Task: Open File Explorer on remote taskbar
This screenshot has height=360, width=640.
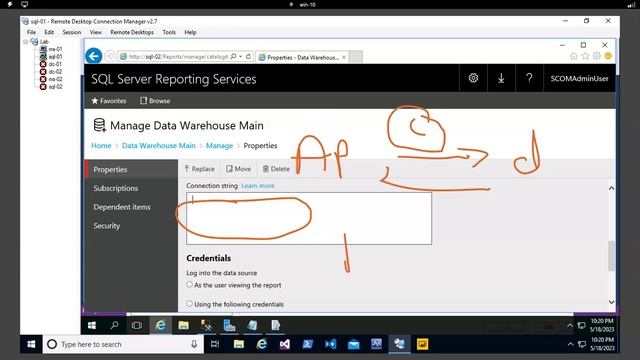Action: 183,325
